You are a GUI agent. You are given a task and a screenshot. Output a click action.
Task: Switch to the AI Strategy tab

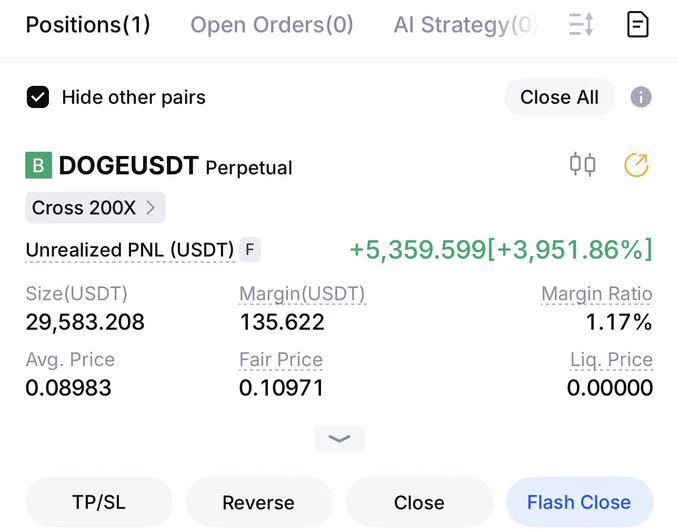coord(465,25)
